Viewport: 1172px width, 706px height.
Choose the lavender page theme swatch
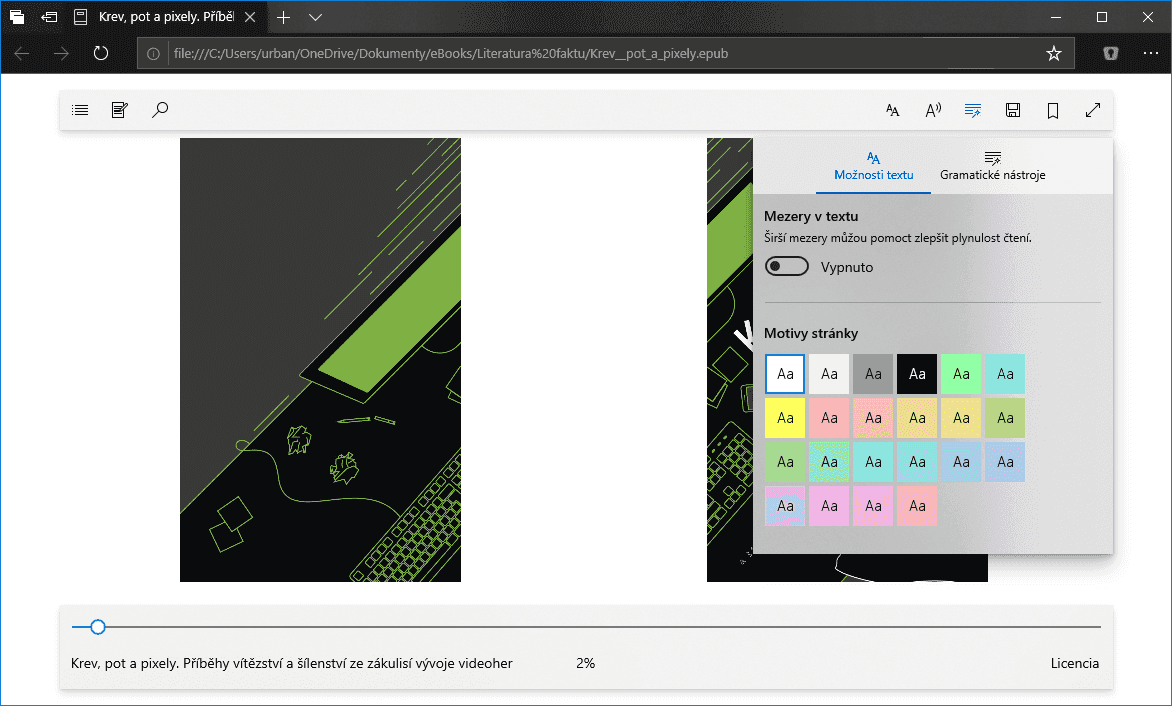tap(785, 506)
